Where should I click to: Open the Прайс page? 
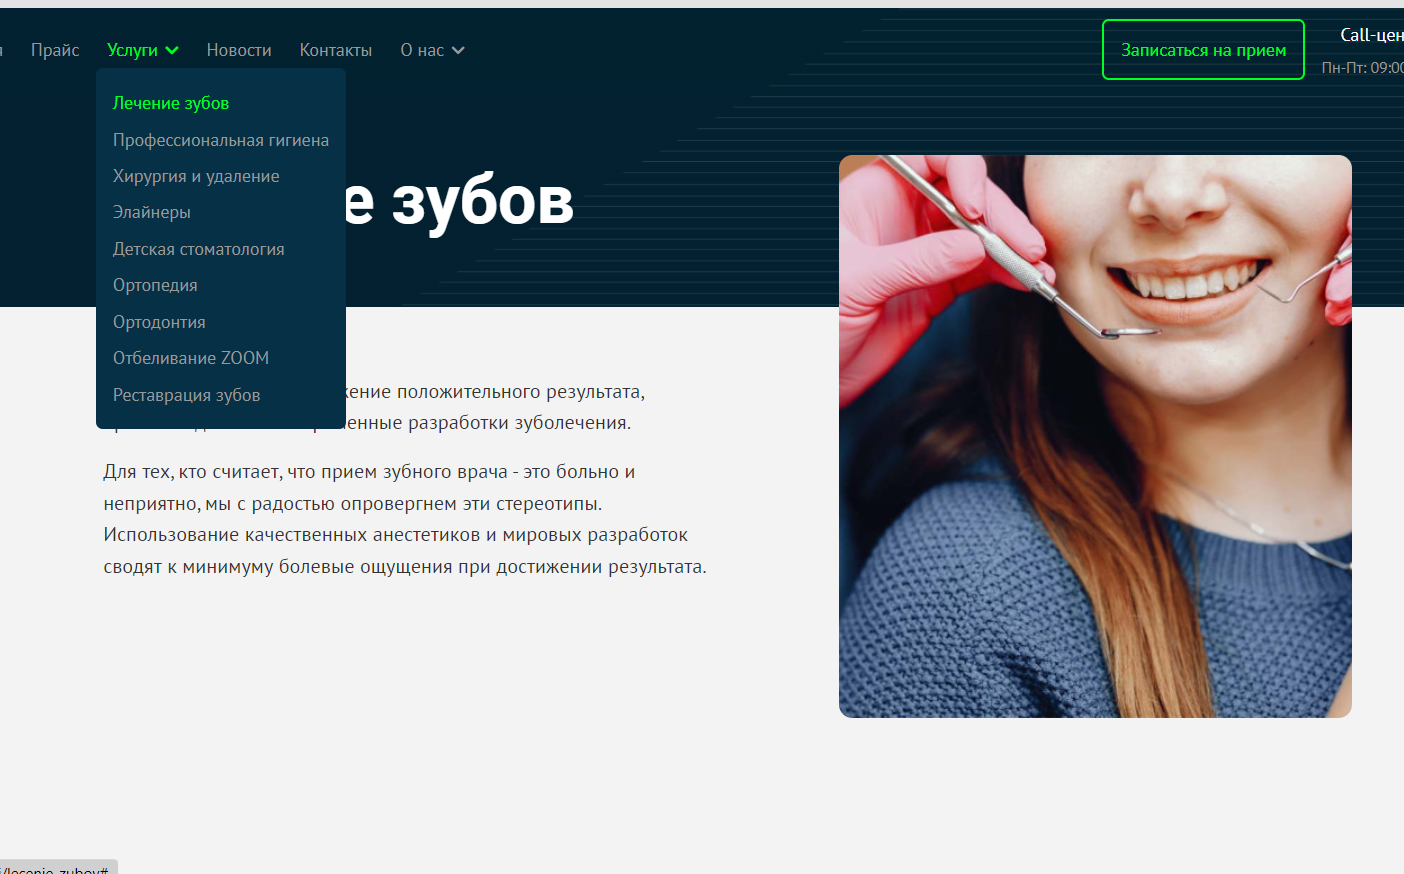[55, 50]
